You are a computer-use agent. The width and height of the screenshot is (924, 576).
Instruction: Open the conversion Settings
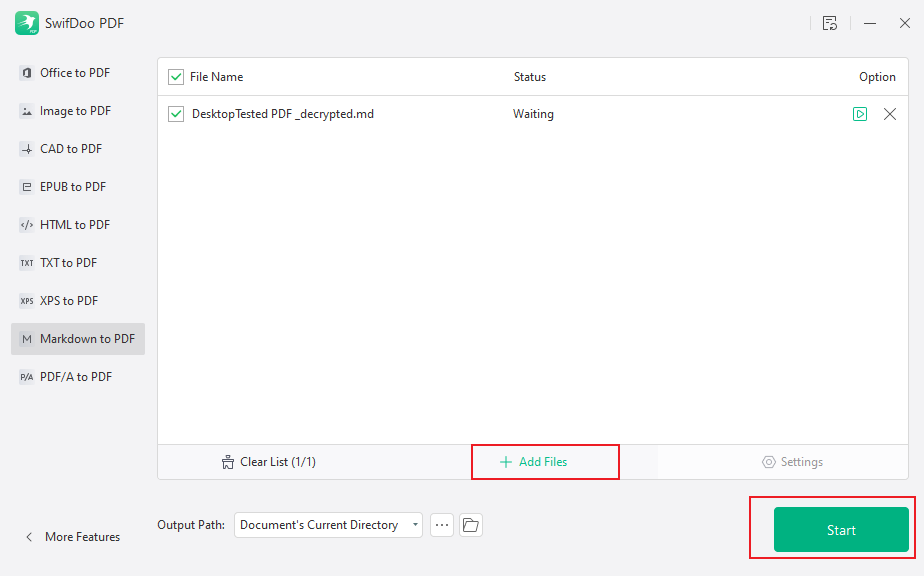click(793, 461)
